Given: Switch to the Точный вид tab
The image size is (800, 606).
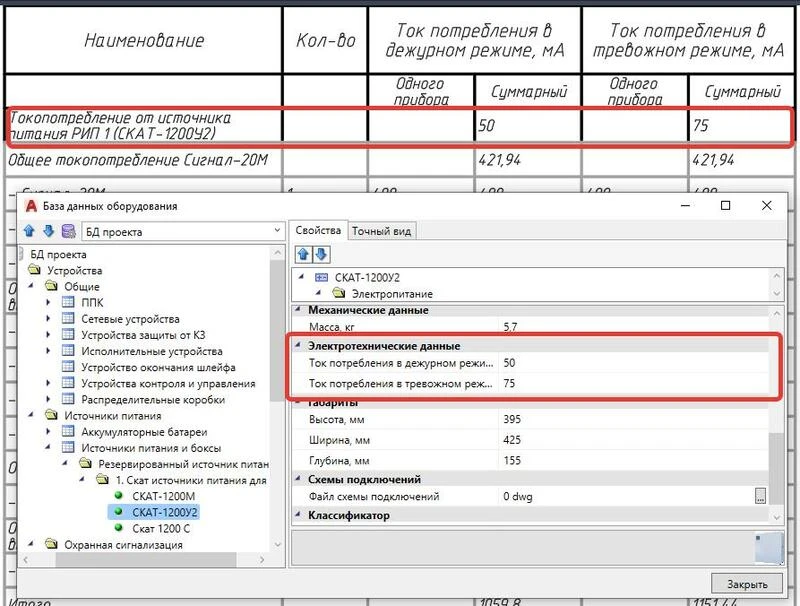Looking at the screenshot, I should click(x=381, y=228).
